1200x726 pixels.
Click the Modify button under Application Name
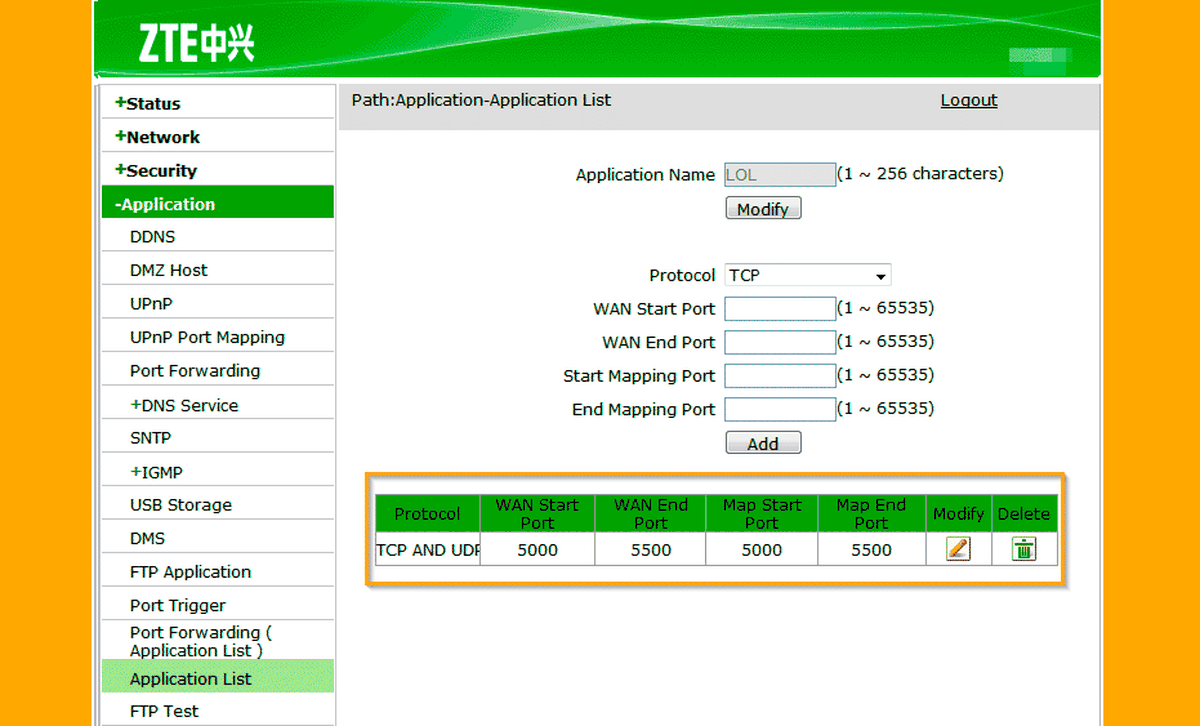763,209
